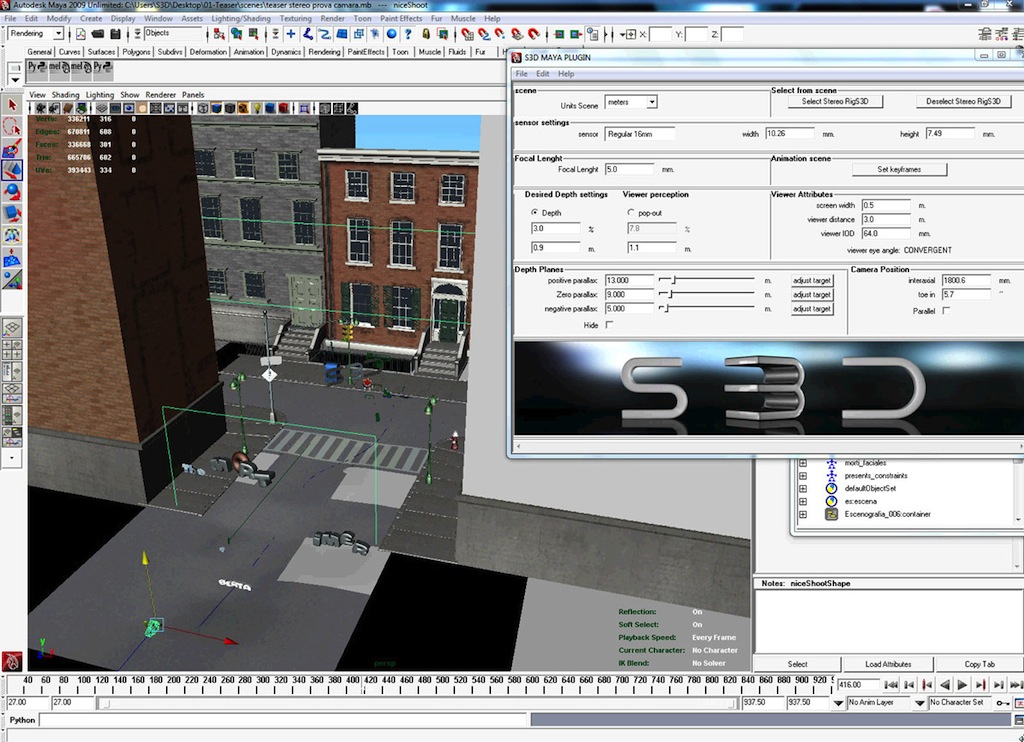The height and width of the screenshot is (742, 1024).
Task: Click the blue sphere icon in status line
Action: pos(392,34)
